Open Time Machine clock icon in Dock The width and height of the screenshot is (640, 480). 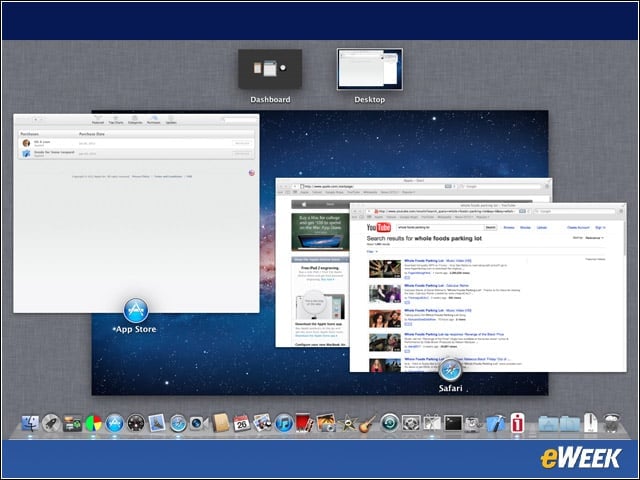(390, 424)
